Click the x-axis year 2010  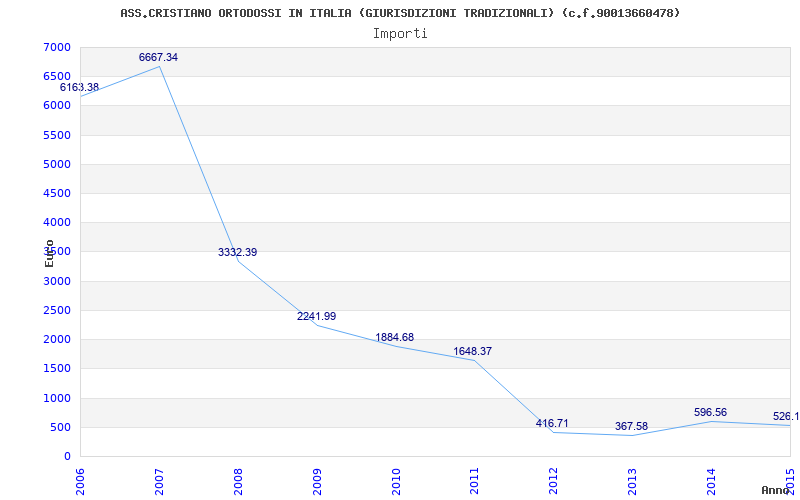click(395, 481)
